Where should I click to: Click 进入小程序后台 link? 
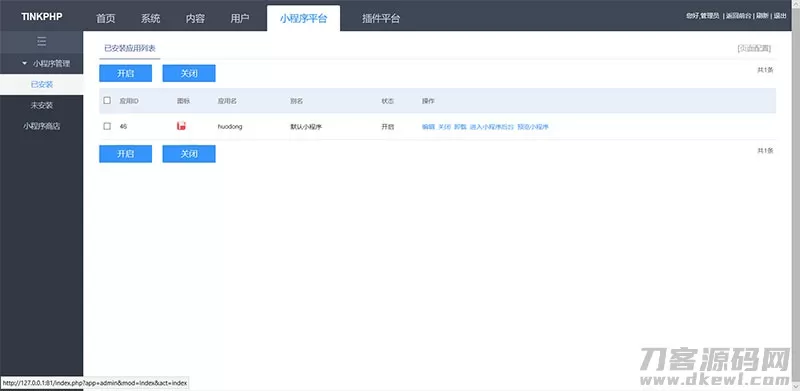[x=492, y=127]
